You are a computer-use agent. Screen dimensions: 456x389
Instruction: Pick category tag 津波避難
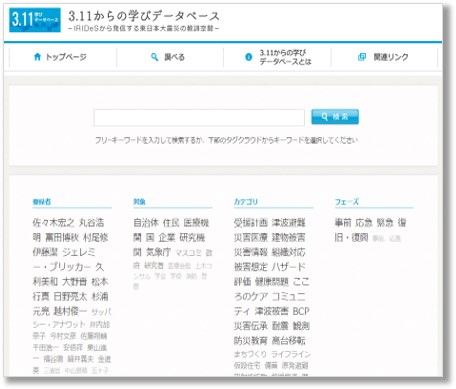pos(289,223)
